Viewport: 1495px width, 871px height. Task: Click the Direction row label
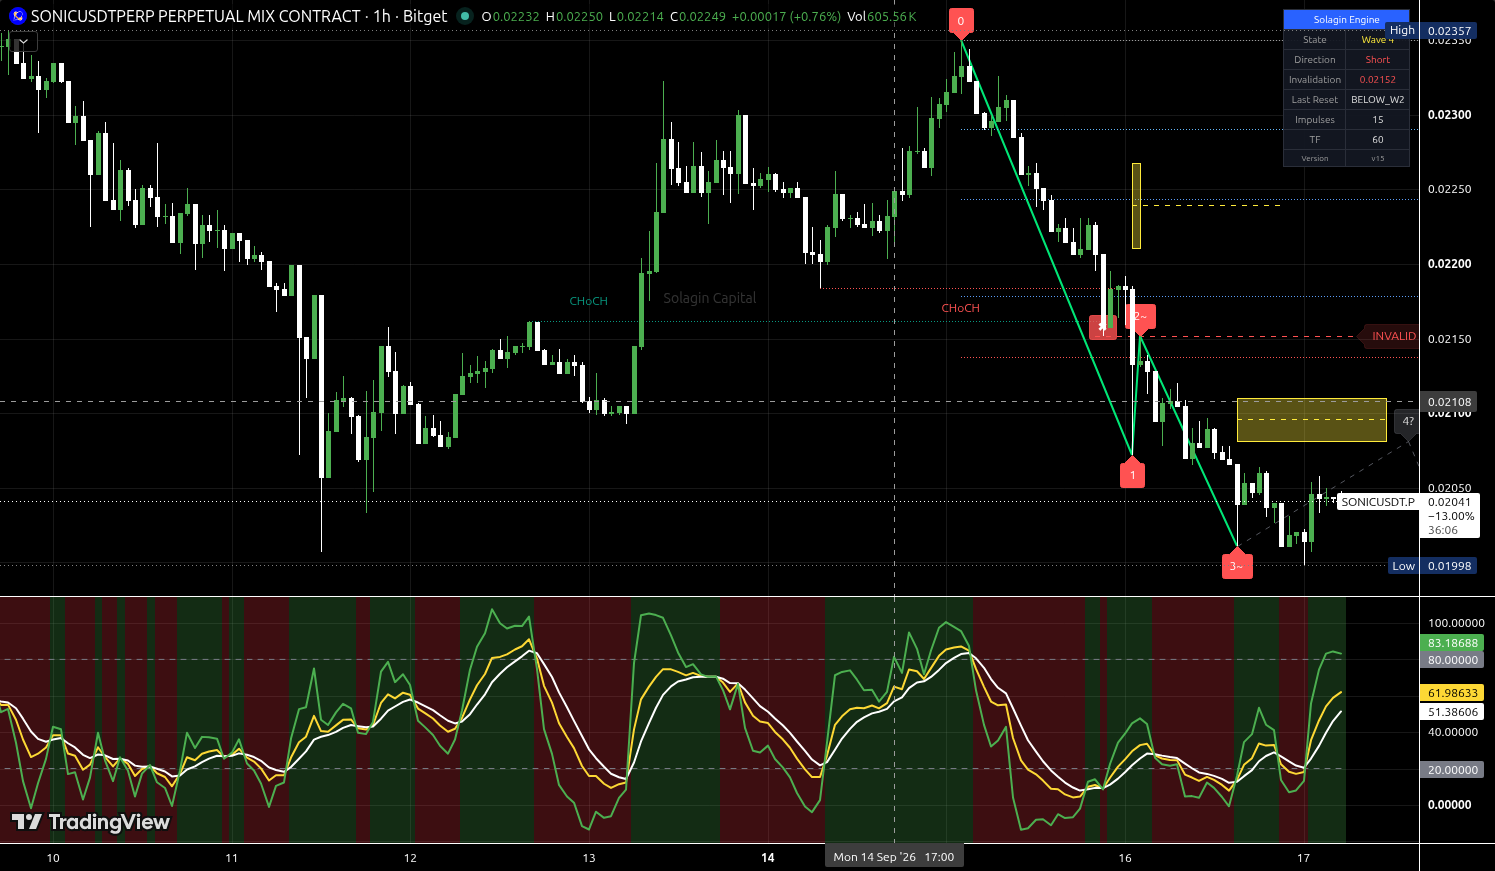click(1314, 60)
